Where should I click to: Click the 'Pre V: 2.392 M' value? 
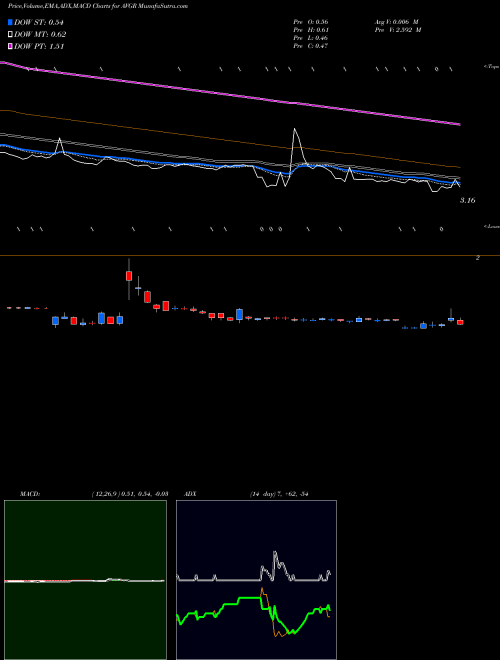[398, 30]
